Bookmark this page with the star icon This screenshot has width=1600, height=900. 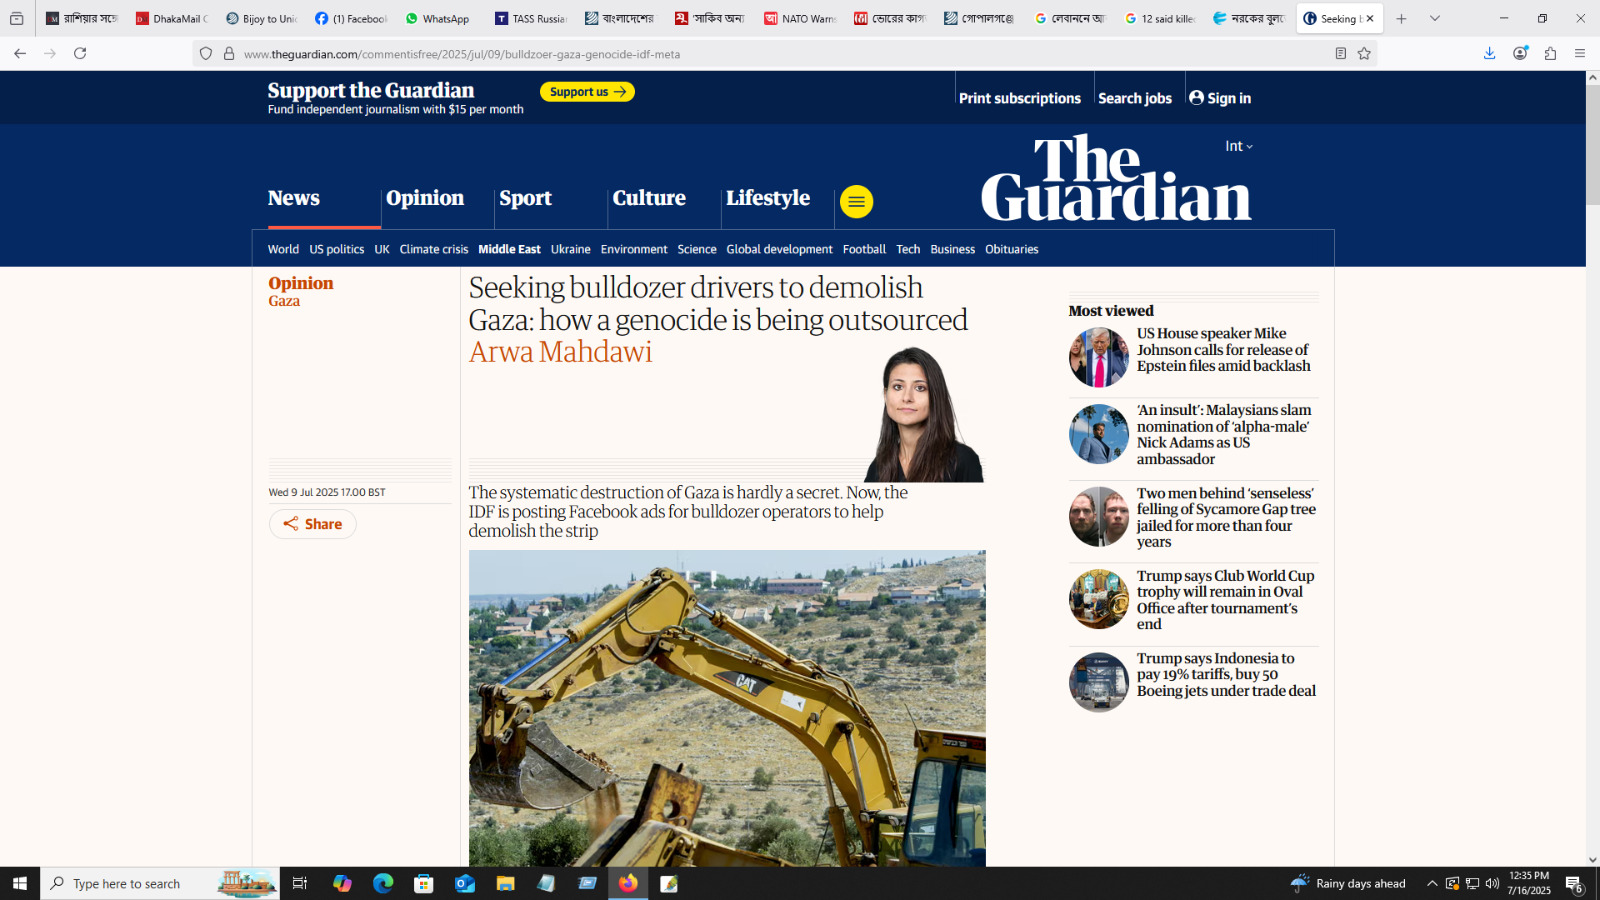point(1364,54)
